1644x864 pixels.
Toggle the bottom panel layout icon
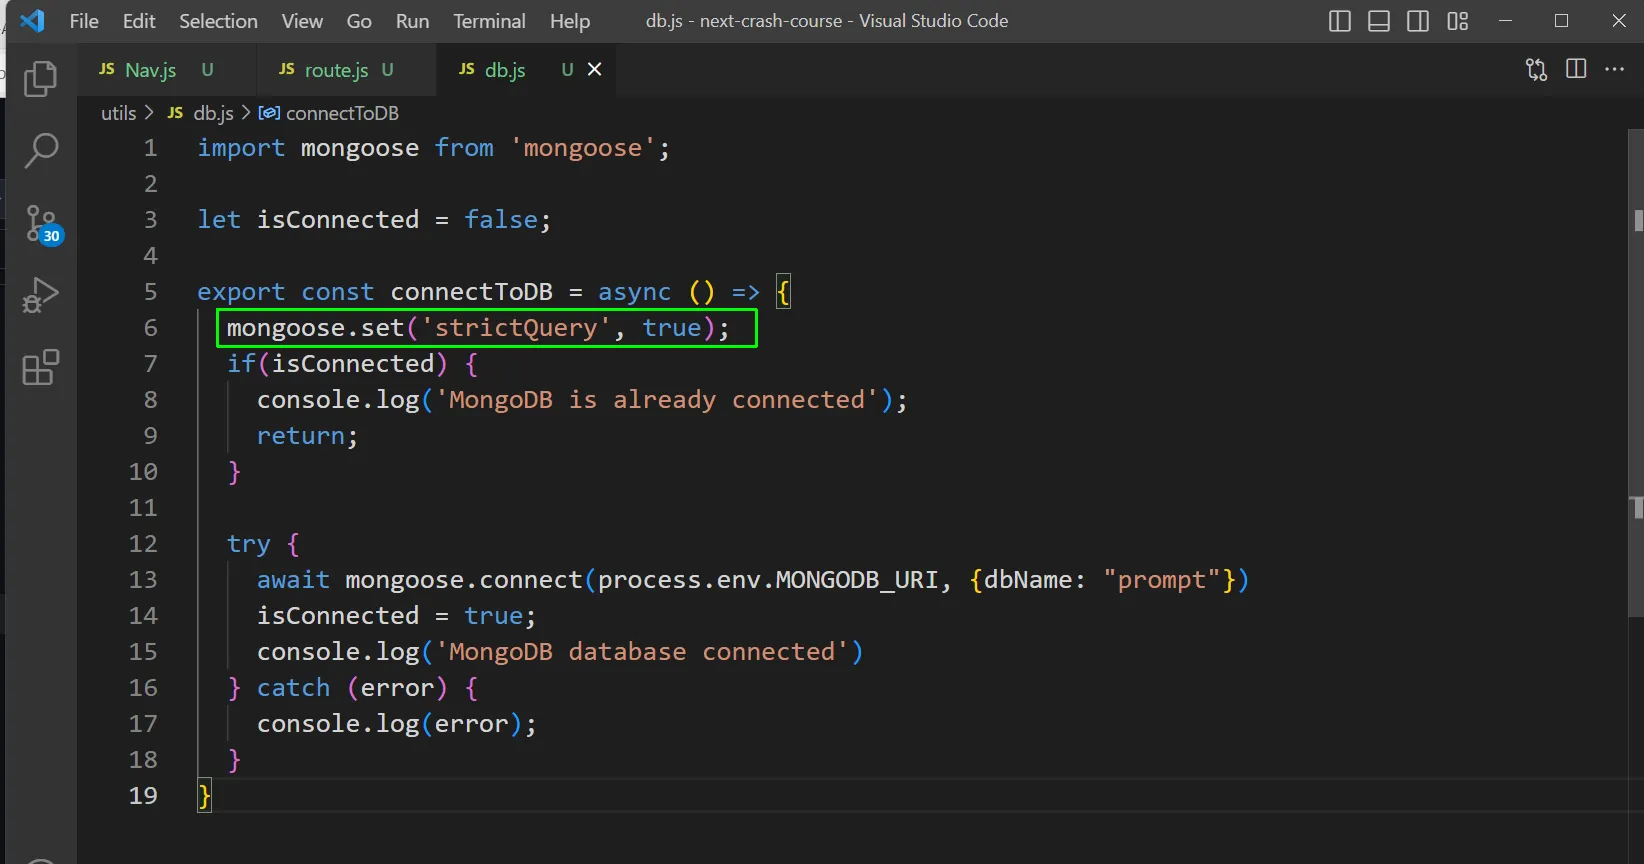[1379, 21]
